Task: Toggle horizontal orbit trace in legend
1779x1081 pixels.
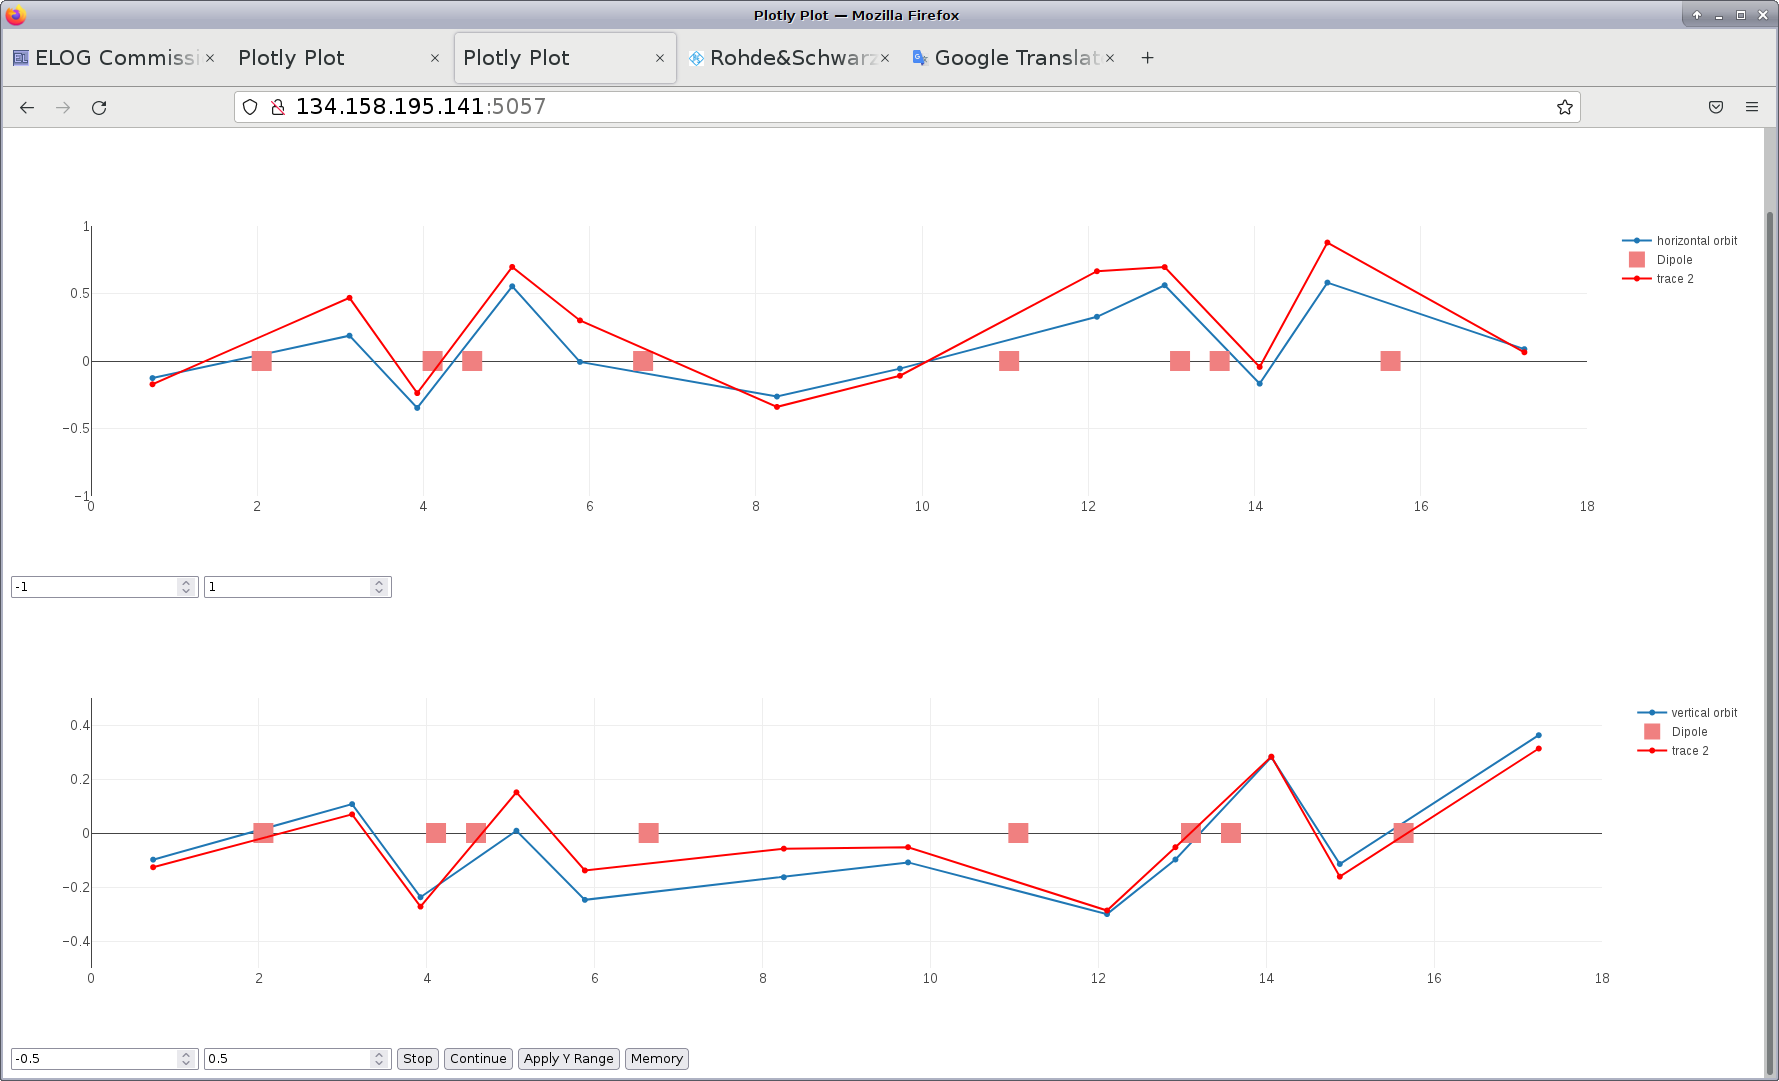Action: (1695, 241)
